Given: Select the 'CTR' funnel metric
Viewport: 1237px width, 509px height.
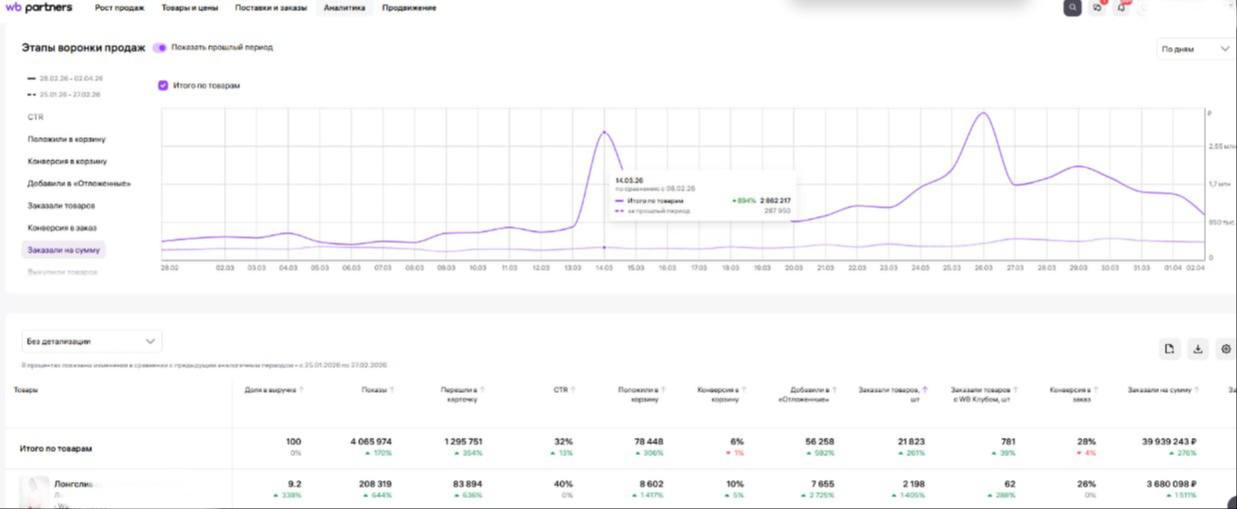Looking at the screenshot, I should (36, 117).
